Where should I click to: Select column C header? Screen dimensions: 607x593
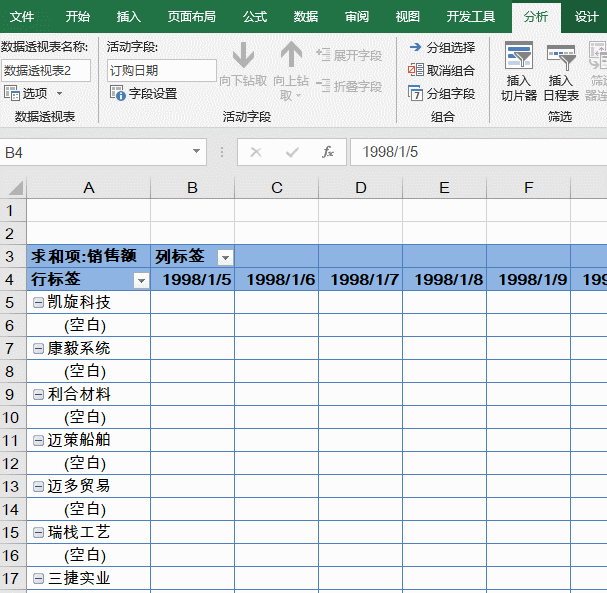click(x=276, y=188)
